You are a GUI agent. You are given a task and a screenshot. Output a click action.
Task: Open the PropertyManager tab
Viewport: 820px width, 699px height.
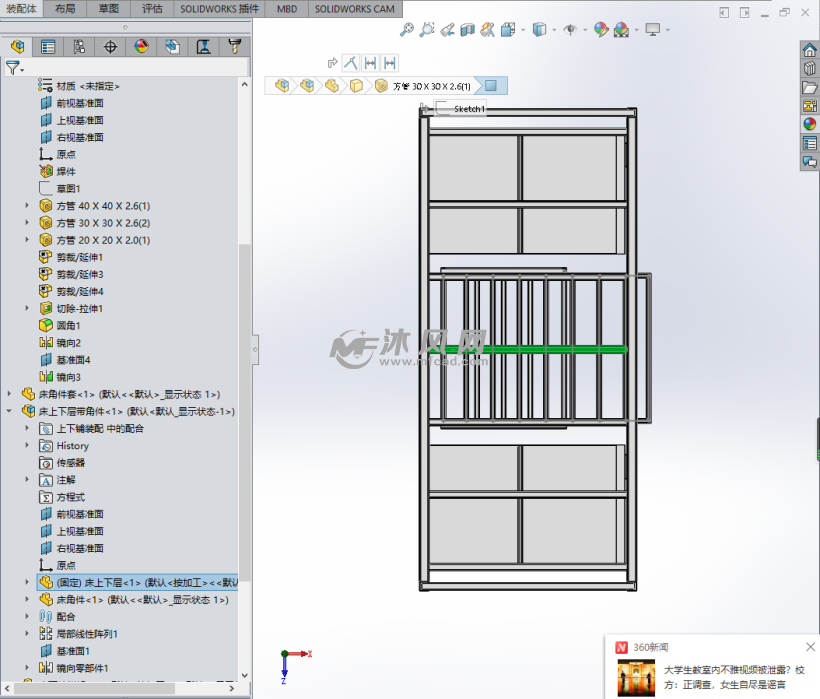48,47
